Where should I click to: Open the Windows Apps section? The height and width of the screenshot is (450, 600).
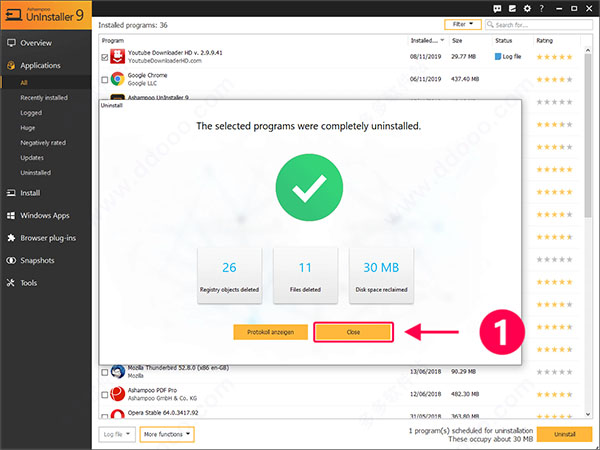45,215
